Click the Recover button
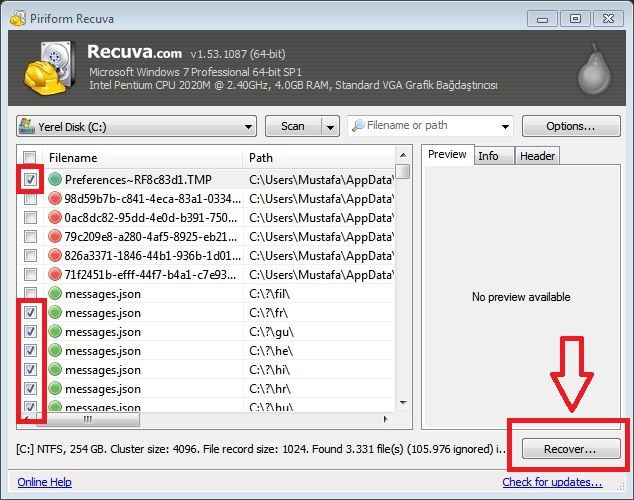634x500 pixels. coord(571,449)
